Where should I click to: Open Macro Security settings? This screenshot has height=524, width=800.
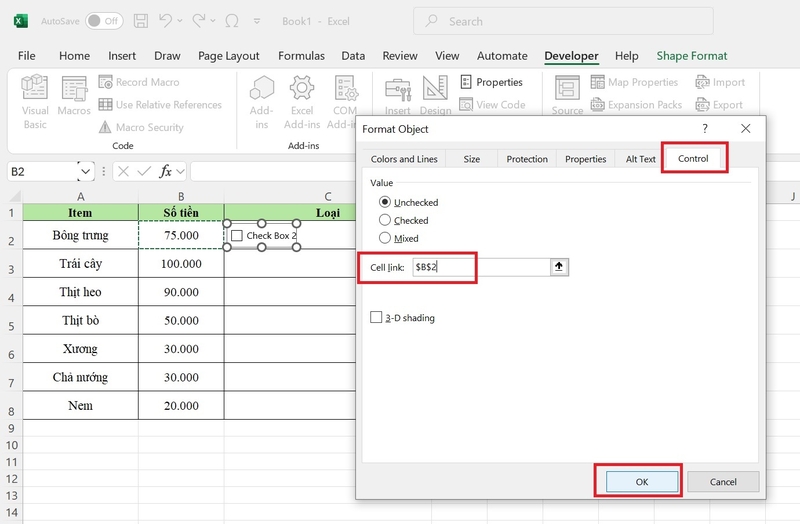(141, 127)
